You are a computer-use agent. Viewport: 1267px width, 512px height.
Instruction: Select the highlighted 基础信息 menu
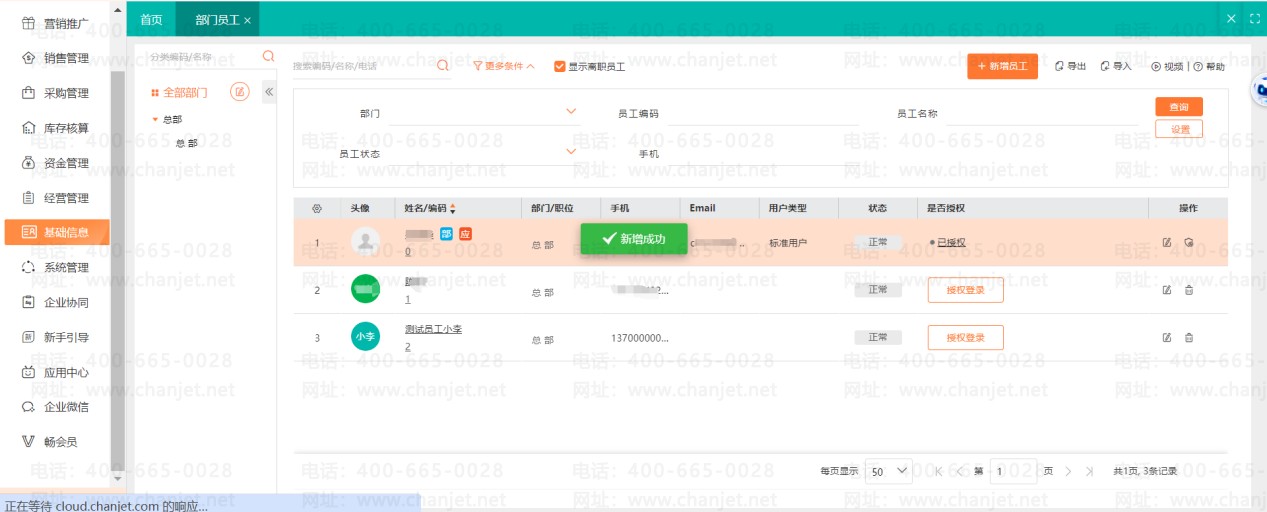coord(58,232)
